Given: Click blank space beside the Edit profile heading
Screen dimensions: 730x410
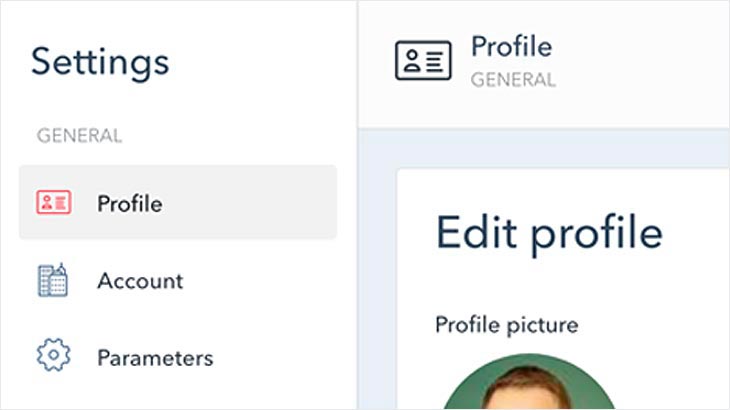Looking at the screenshot, I should (x=696, y=233).
